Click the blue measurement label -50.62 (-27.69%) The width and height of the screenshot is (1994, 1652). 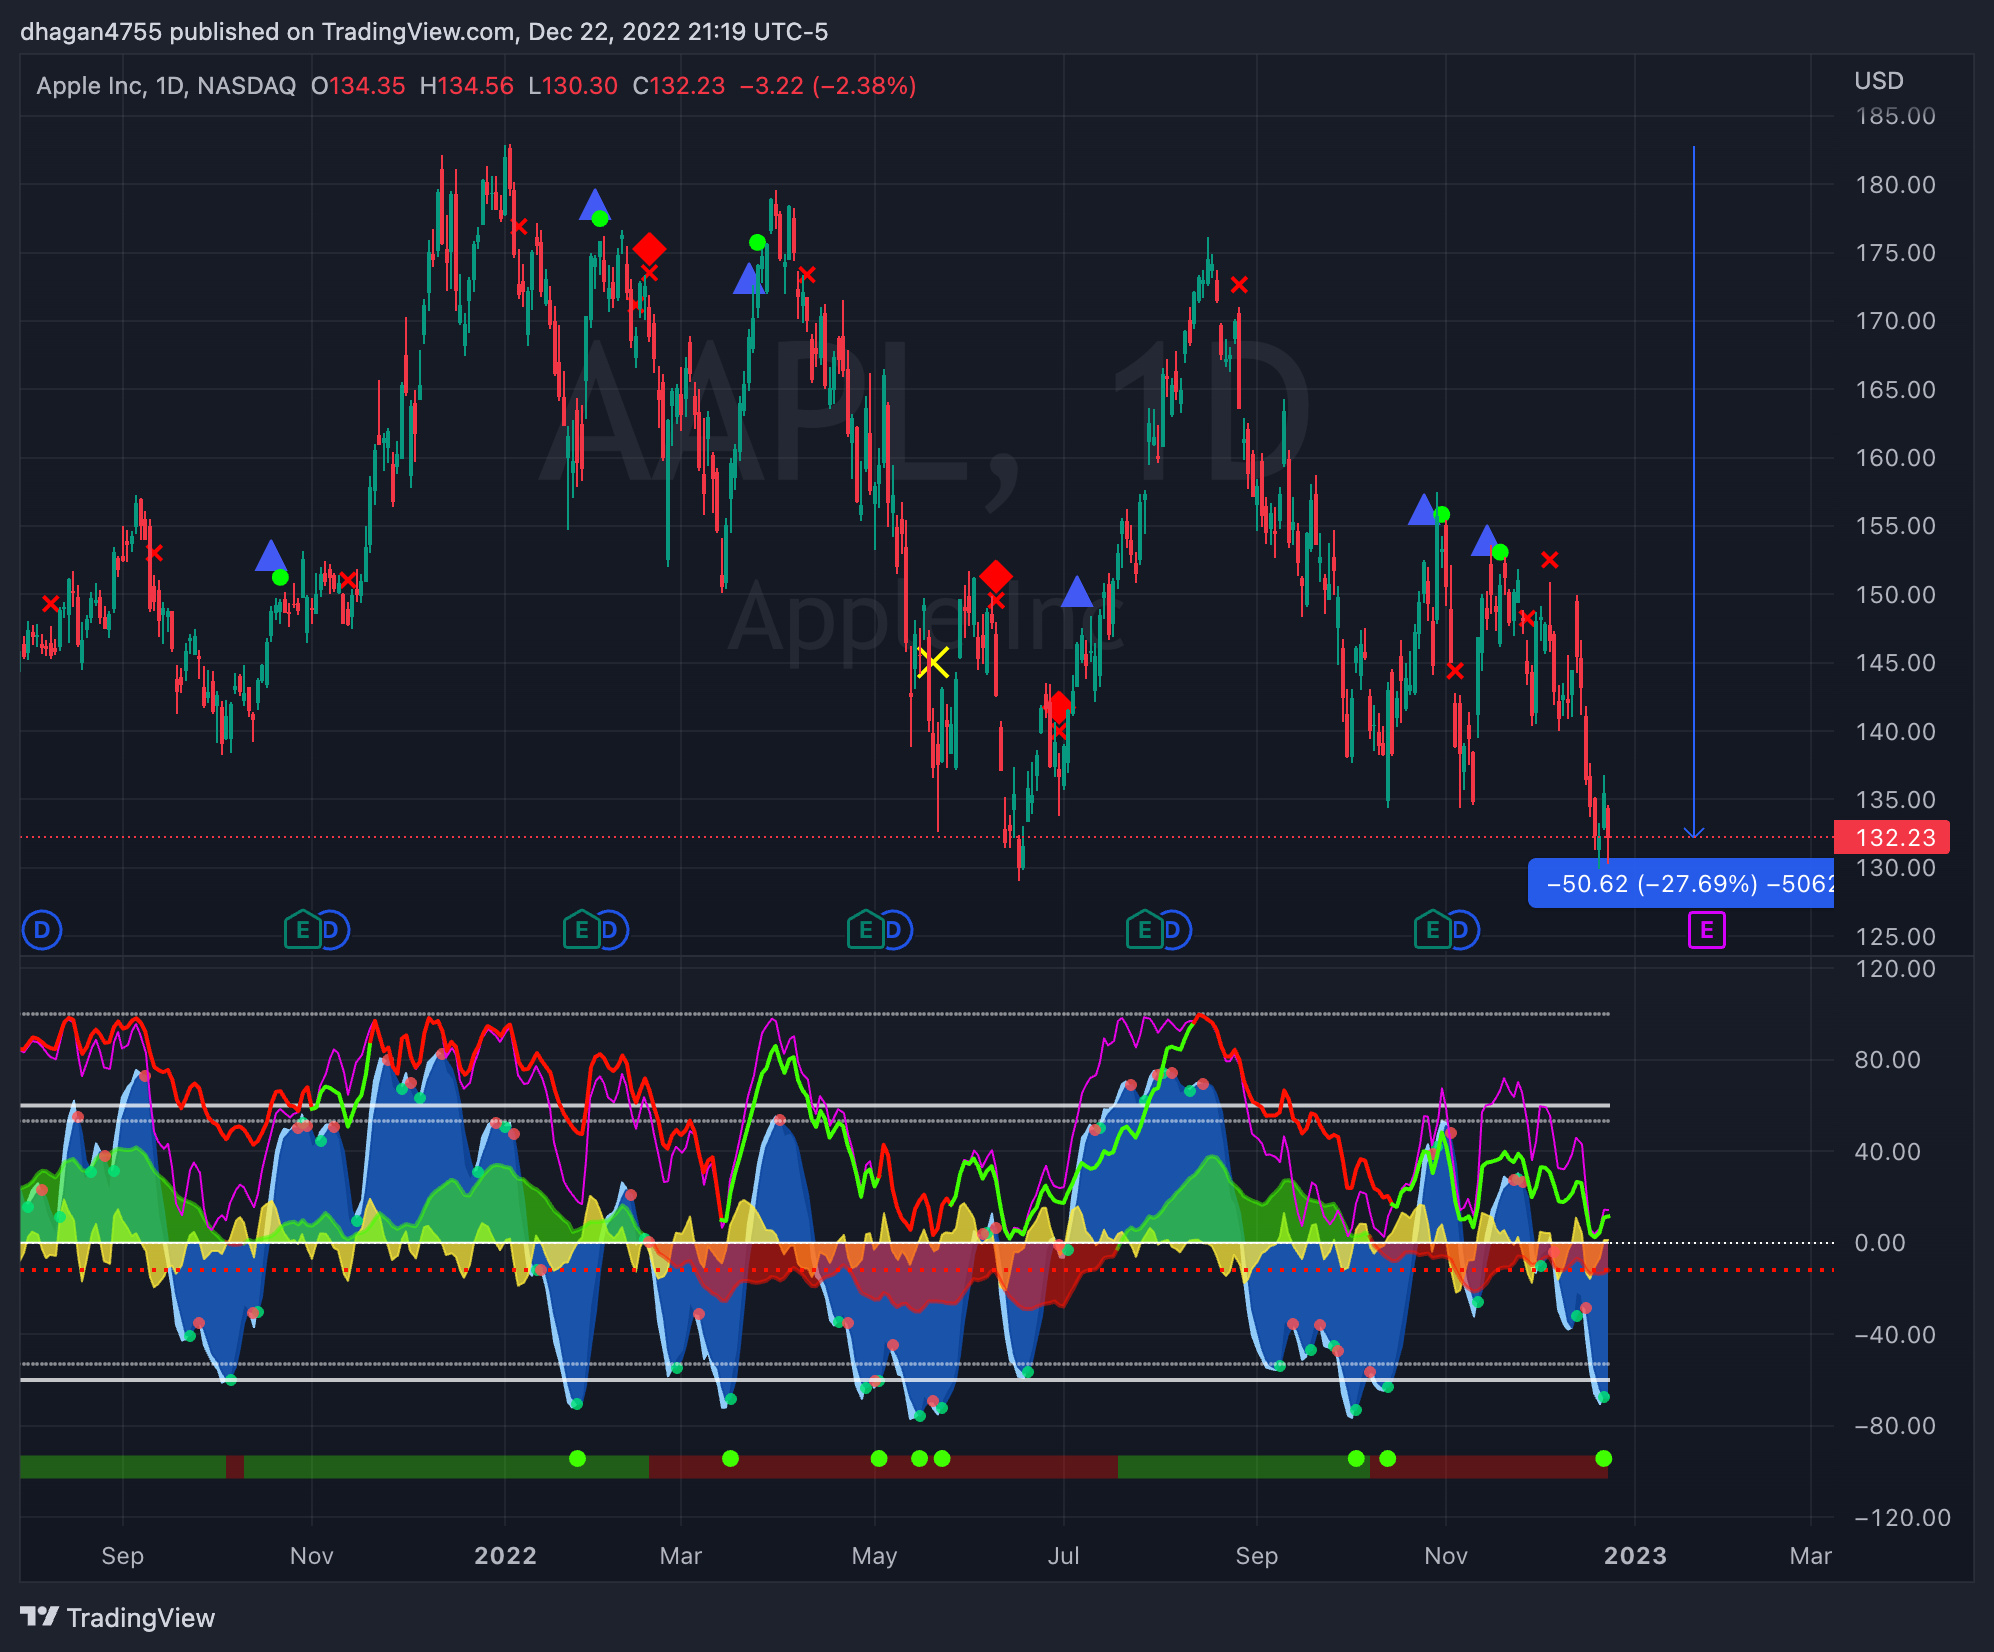coord(1681,884)
